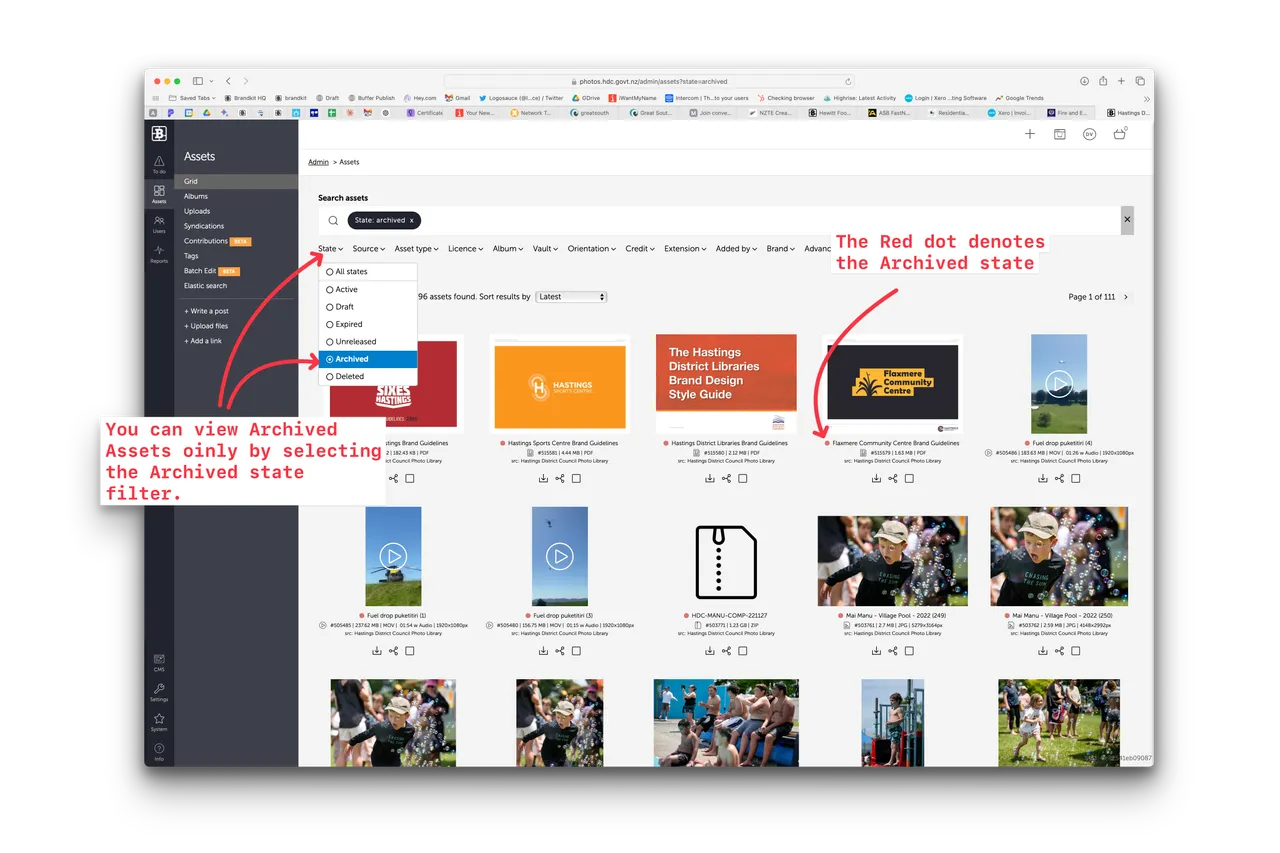The height and width of the screenshot is (853, 1280).
Task: Click the Brandkit logo at top left
Action: (159, 133)
